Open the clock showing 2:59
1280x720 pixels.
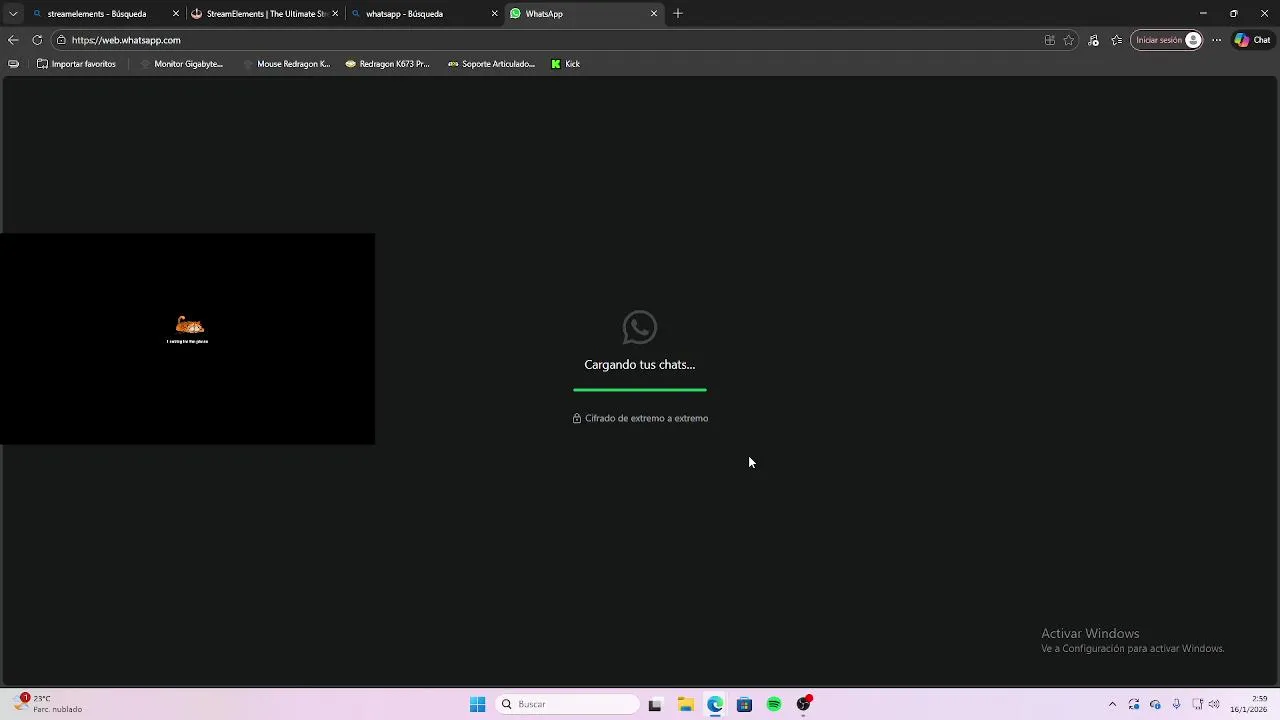pos(1249,704)
